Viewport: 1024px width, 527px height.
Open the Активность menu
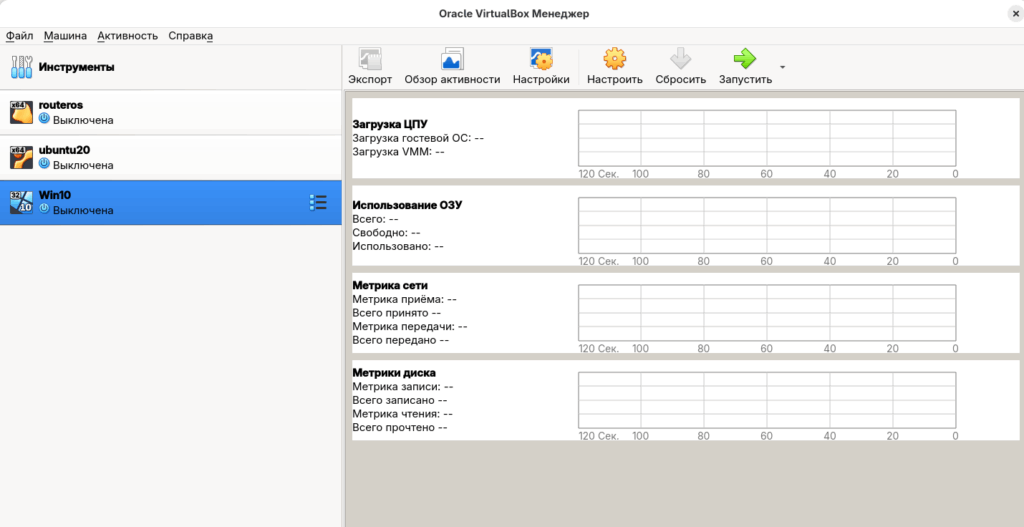pyautogui.click(x=127, y=36)
